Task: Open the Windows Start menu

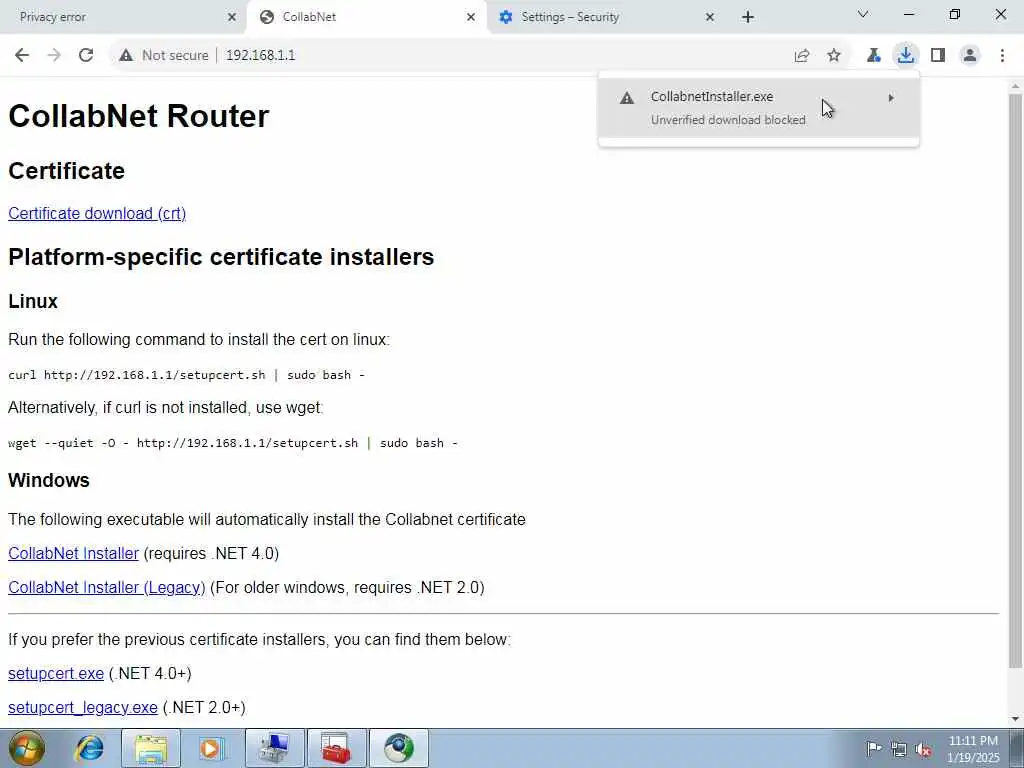Action: coord(27,748)
